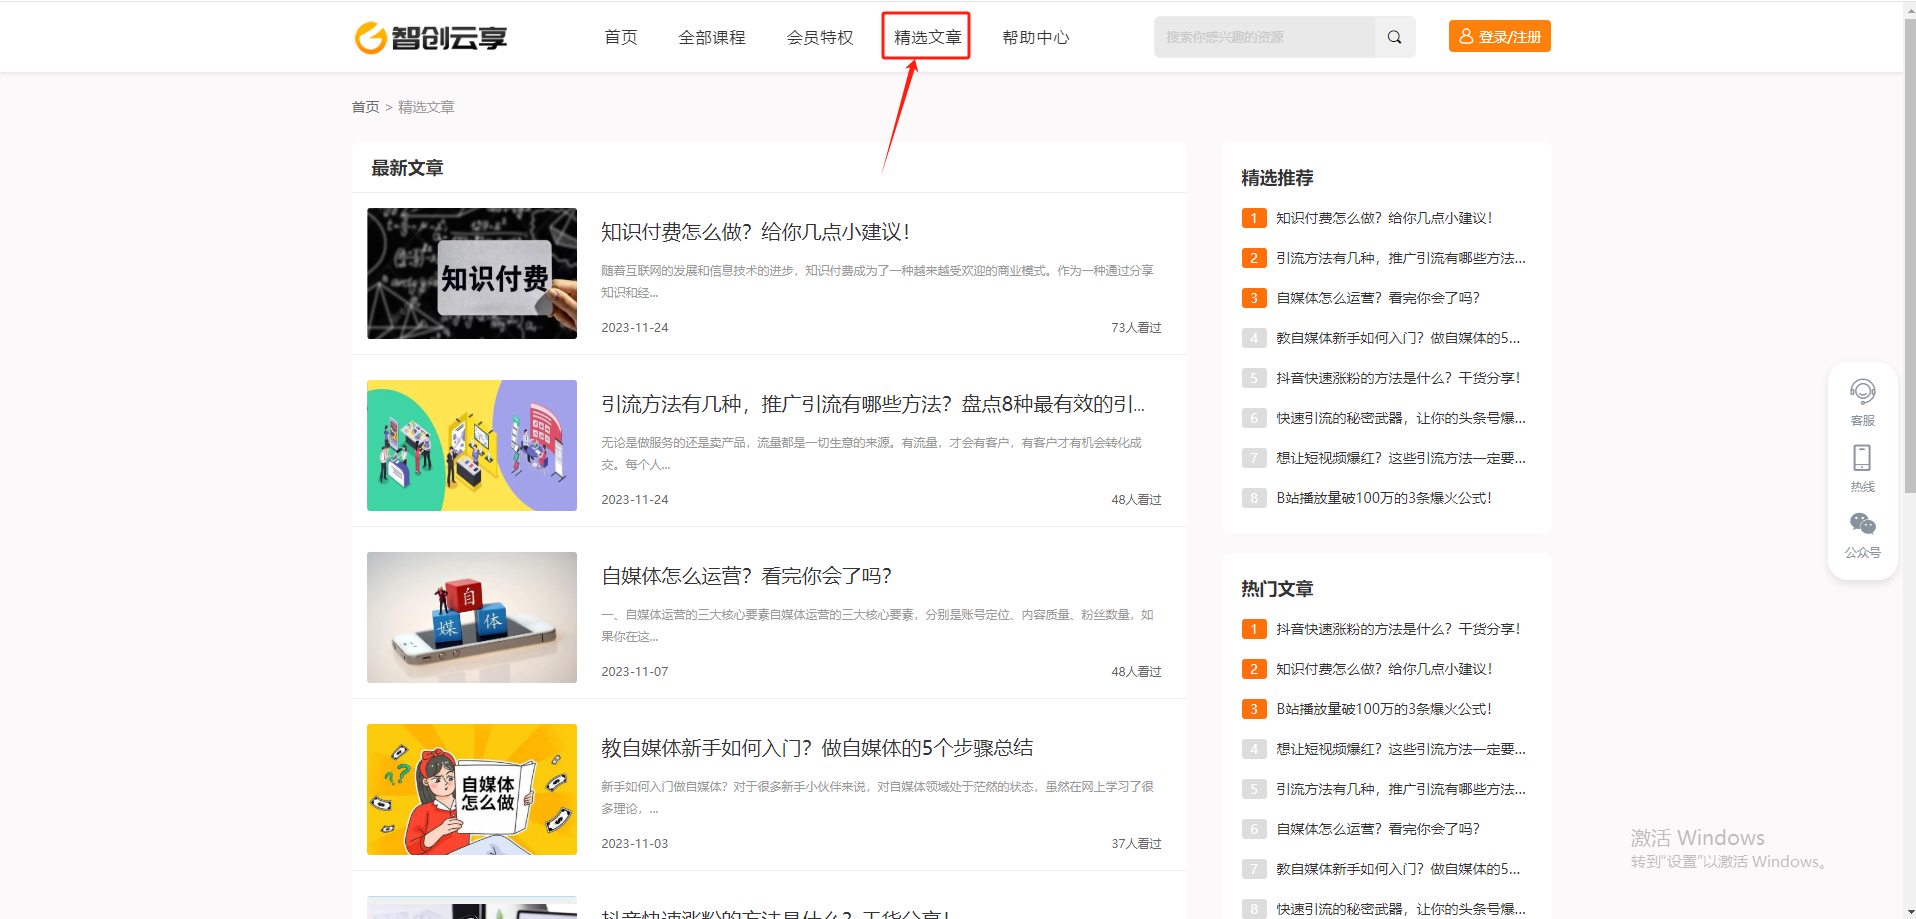Click the rank 1 badge in 热门文章

tap(1254, 629)
